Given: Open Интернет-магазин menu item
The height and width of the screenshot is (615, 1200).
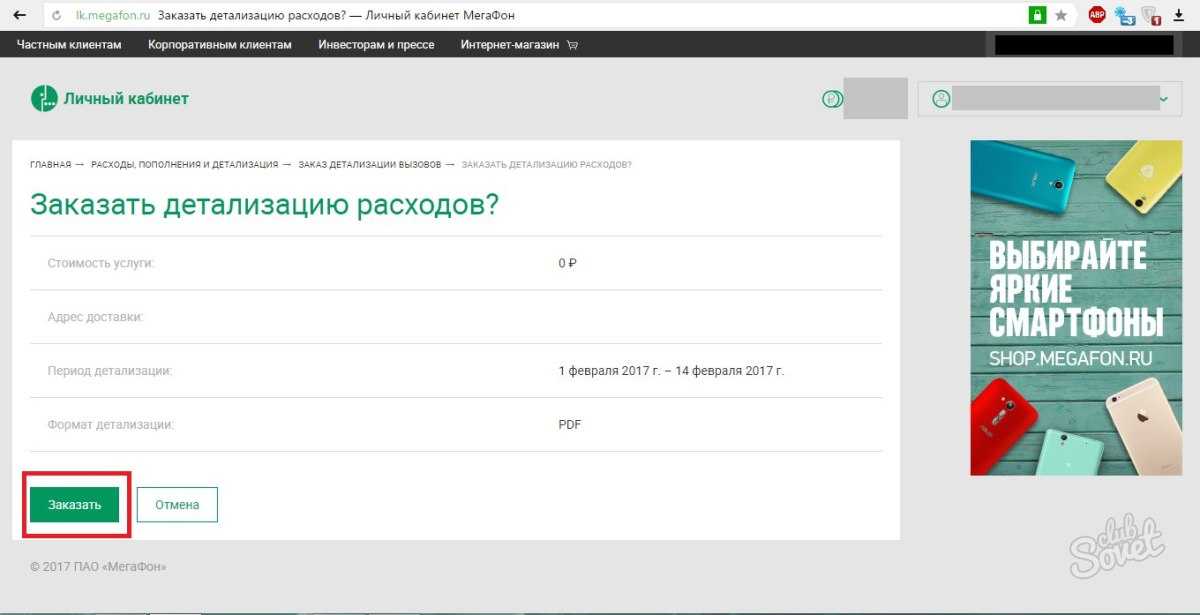Looking at the screenshot, I should pyautogui.click(x=510, y=45).
